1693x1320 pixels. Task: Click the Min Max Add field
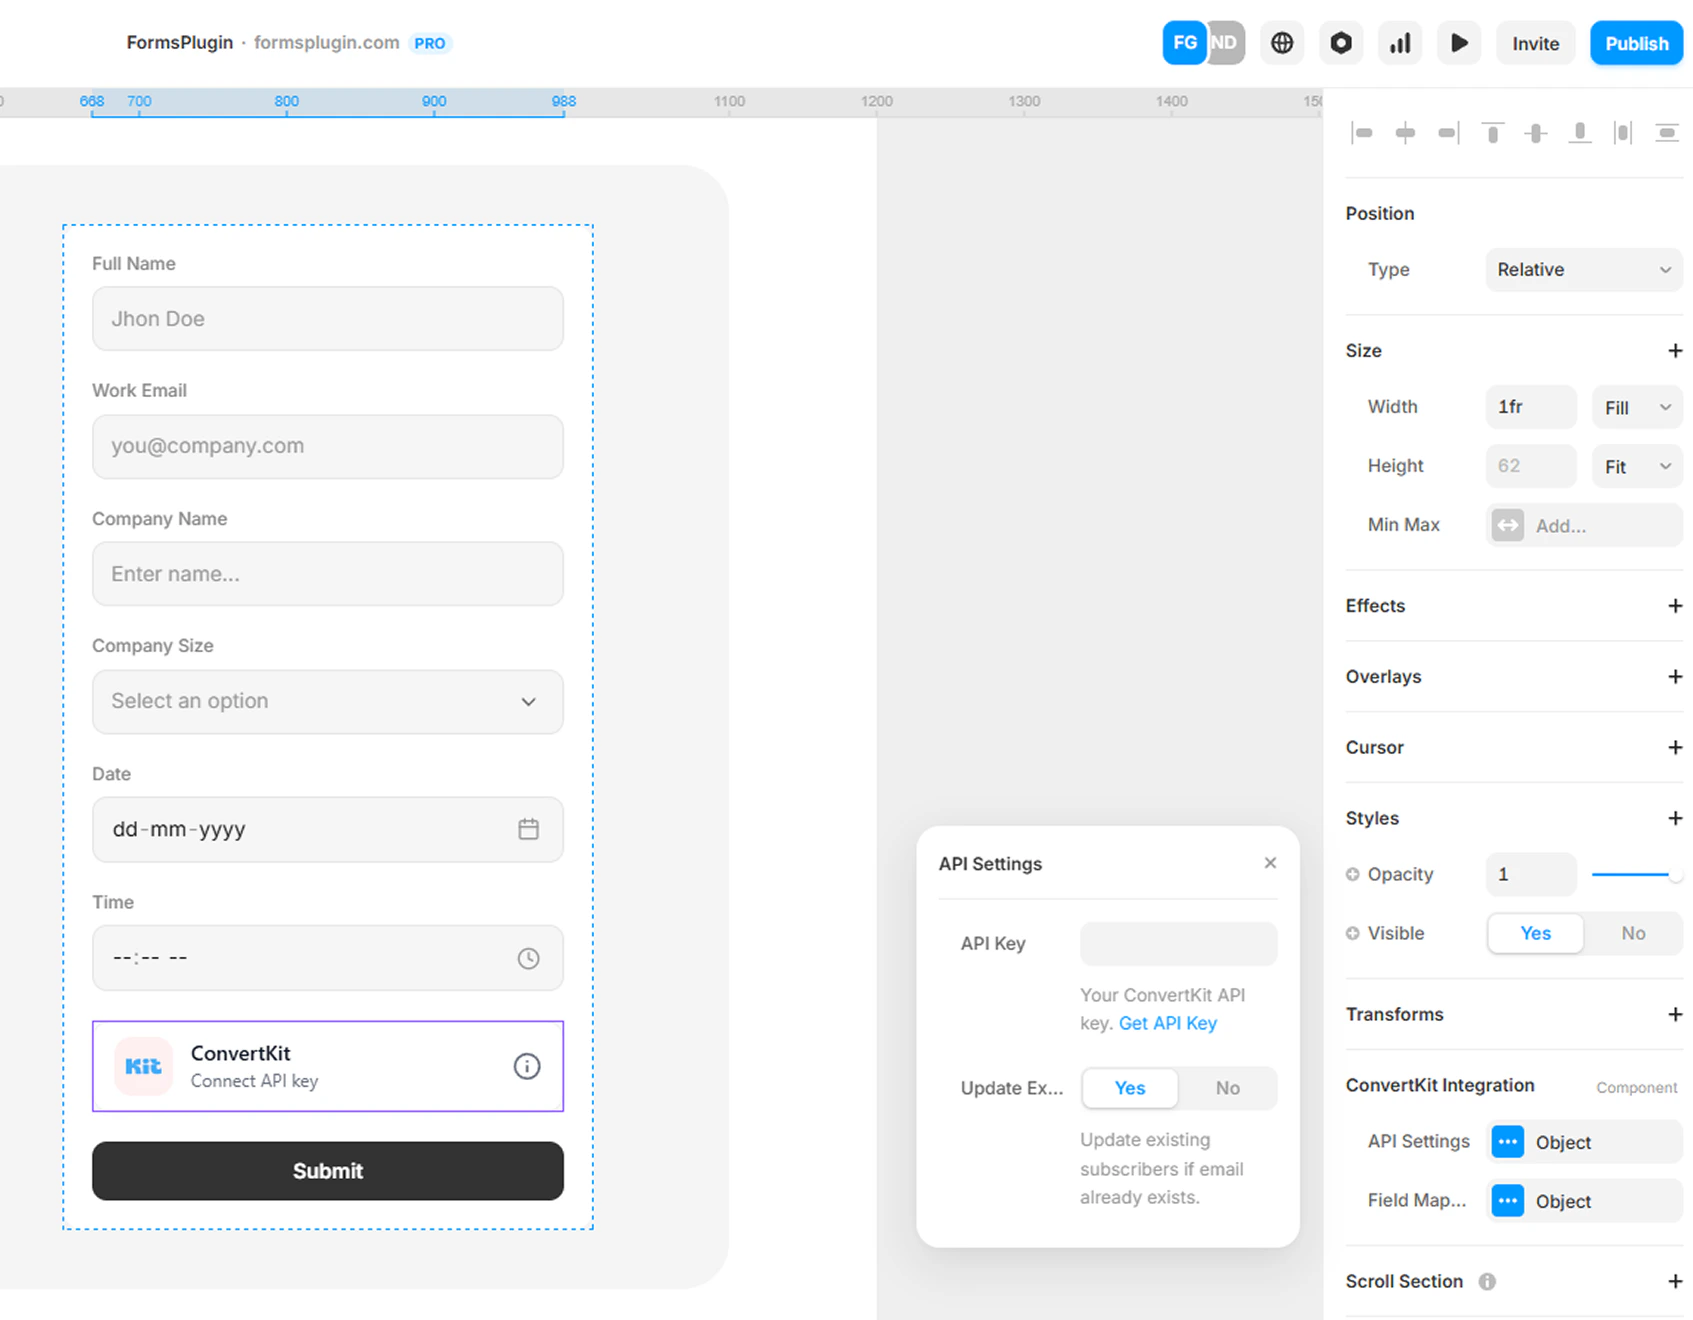click(1584, 525)
